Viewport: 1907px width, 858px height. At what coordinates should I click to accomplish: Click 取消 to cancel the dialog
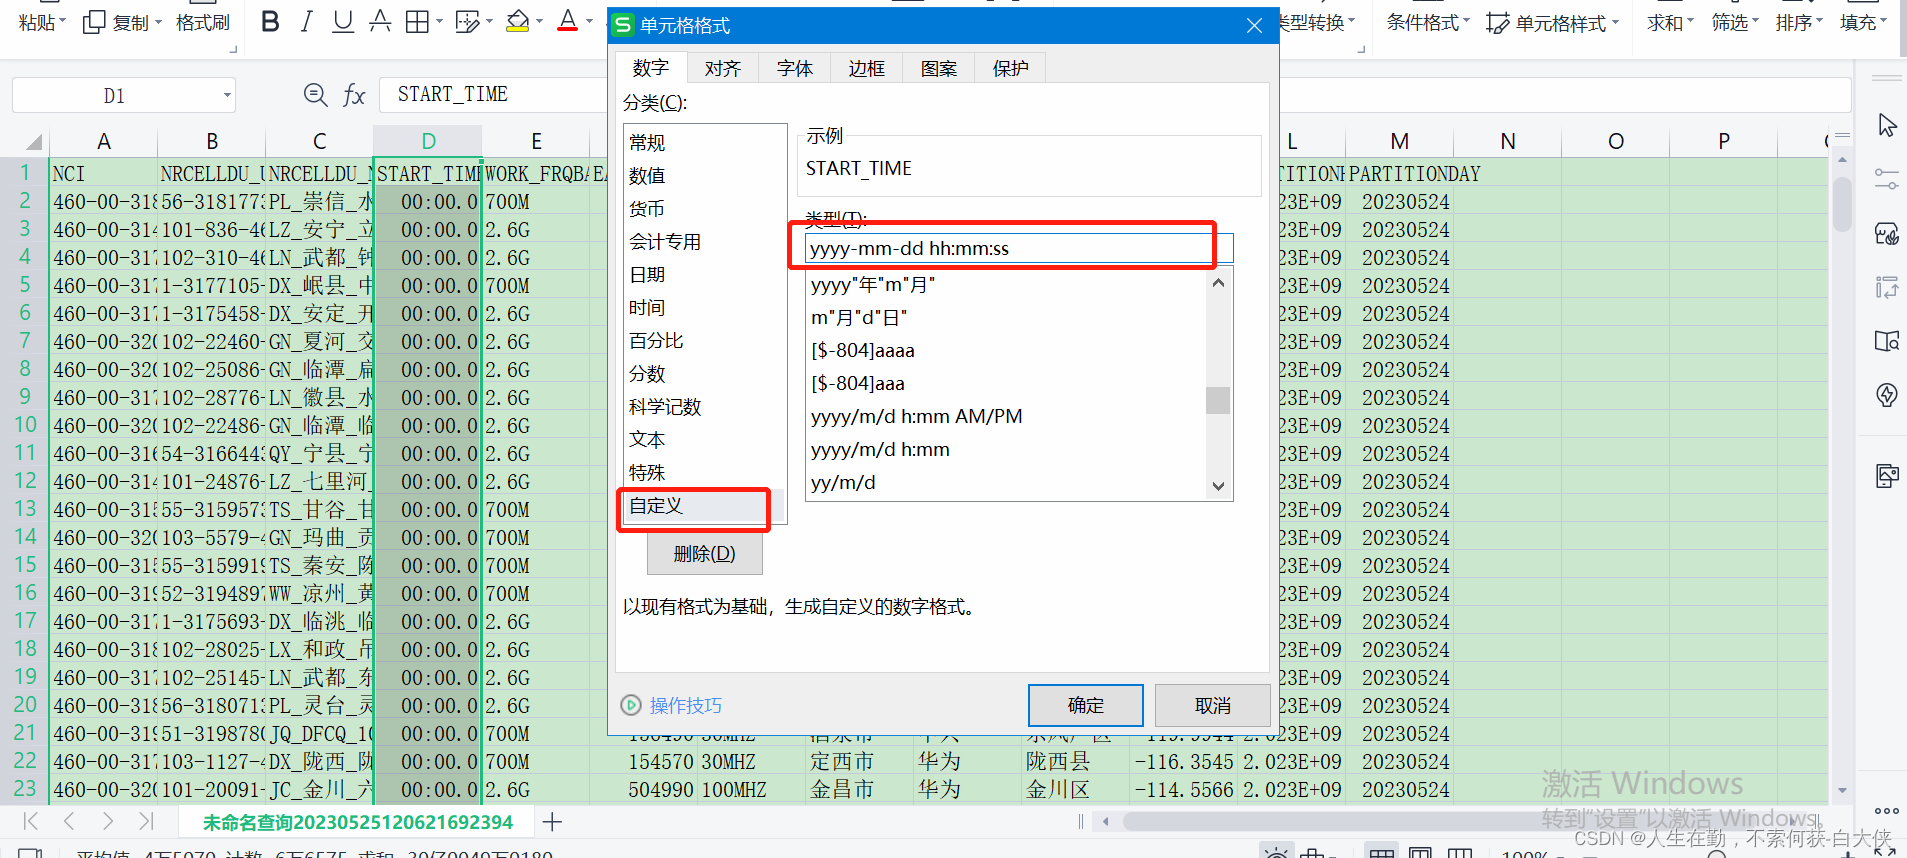[x=1213, y=706]
